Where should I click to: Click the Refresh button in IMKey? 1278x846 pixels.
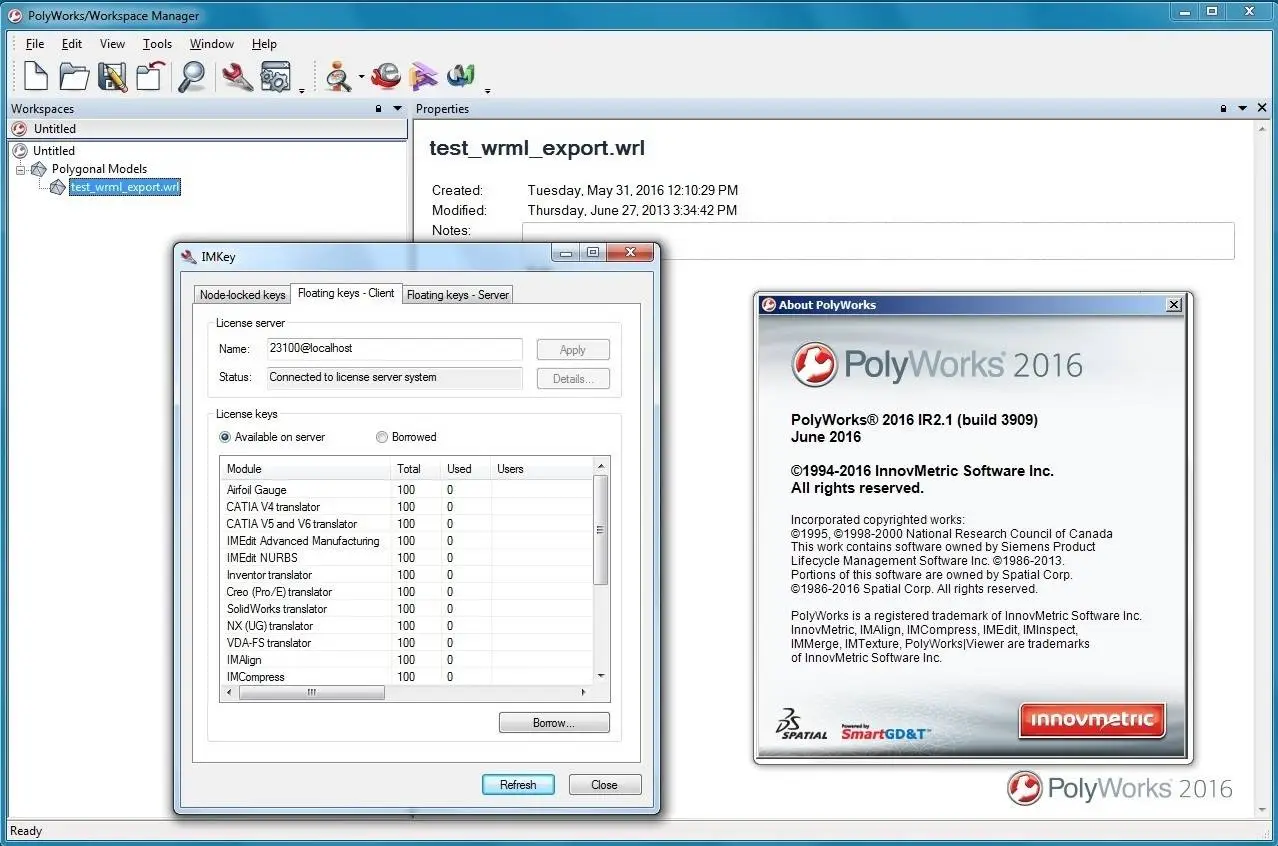pyautogui.click(x=518, y=785)
